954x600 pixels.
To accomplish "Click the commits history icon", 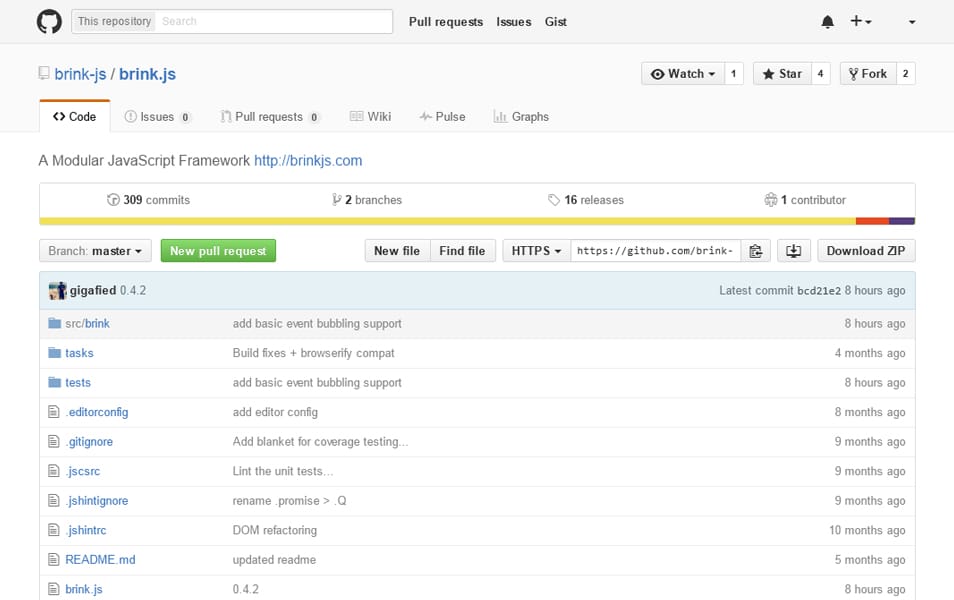I will tap(115, 199).
